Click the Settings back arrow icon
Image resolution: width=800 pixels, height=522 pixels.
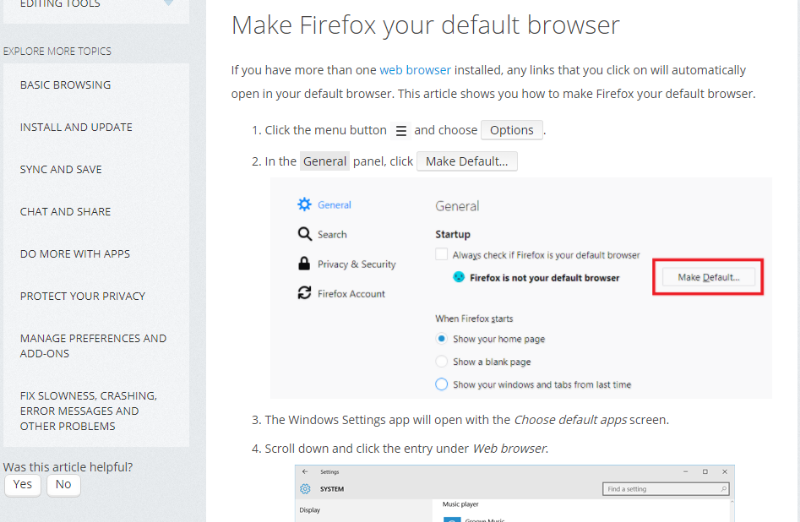[x=305, y=472]
